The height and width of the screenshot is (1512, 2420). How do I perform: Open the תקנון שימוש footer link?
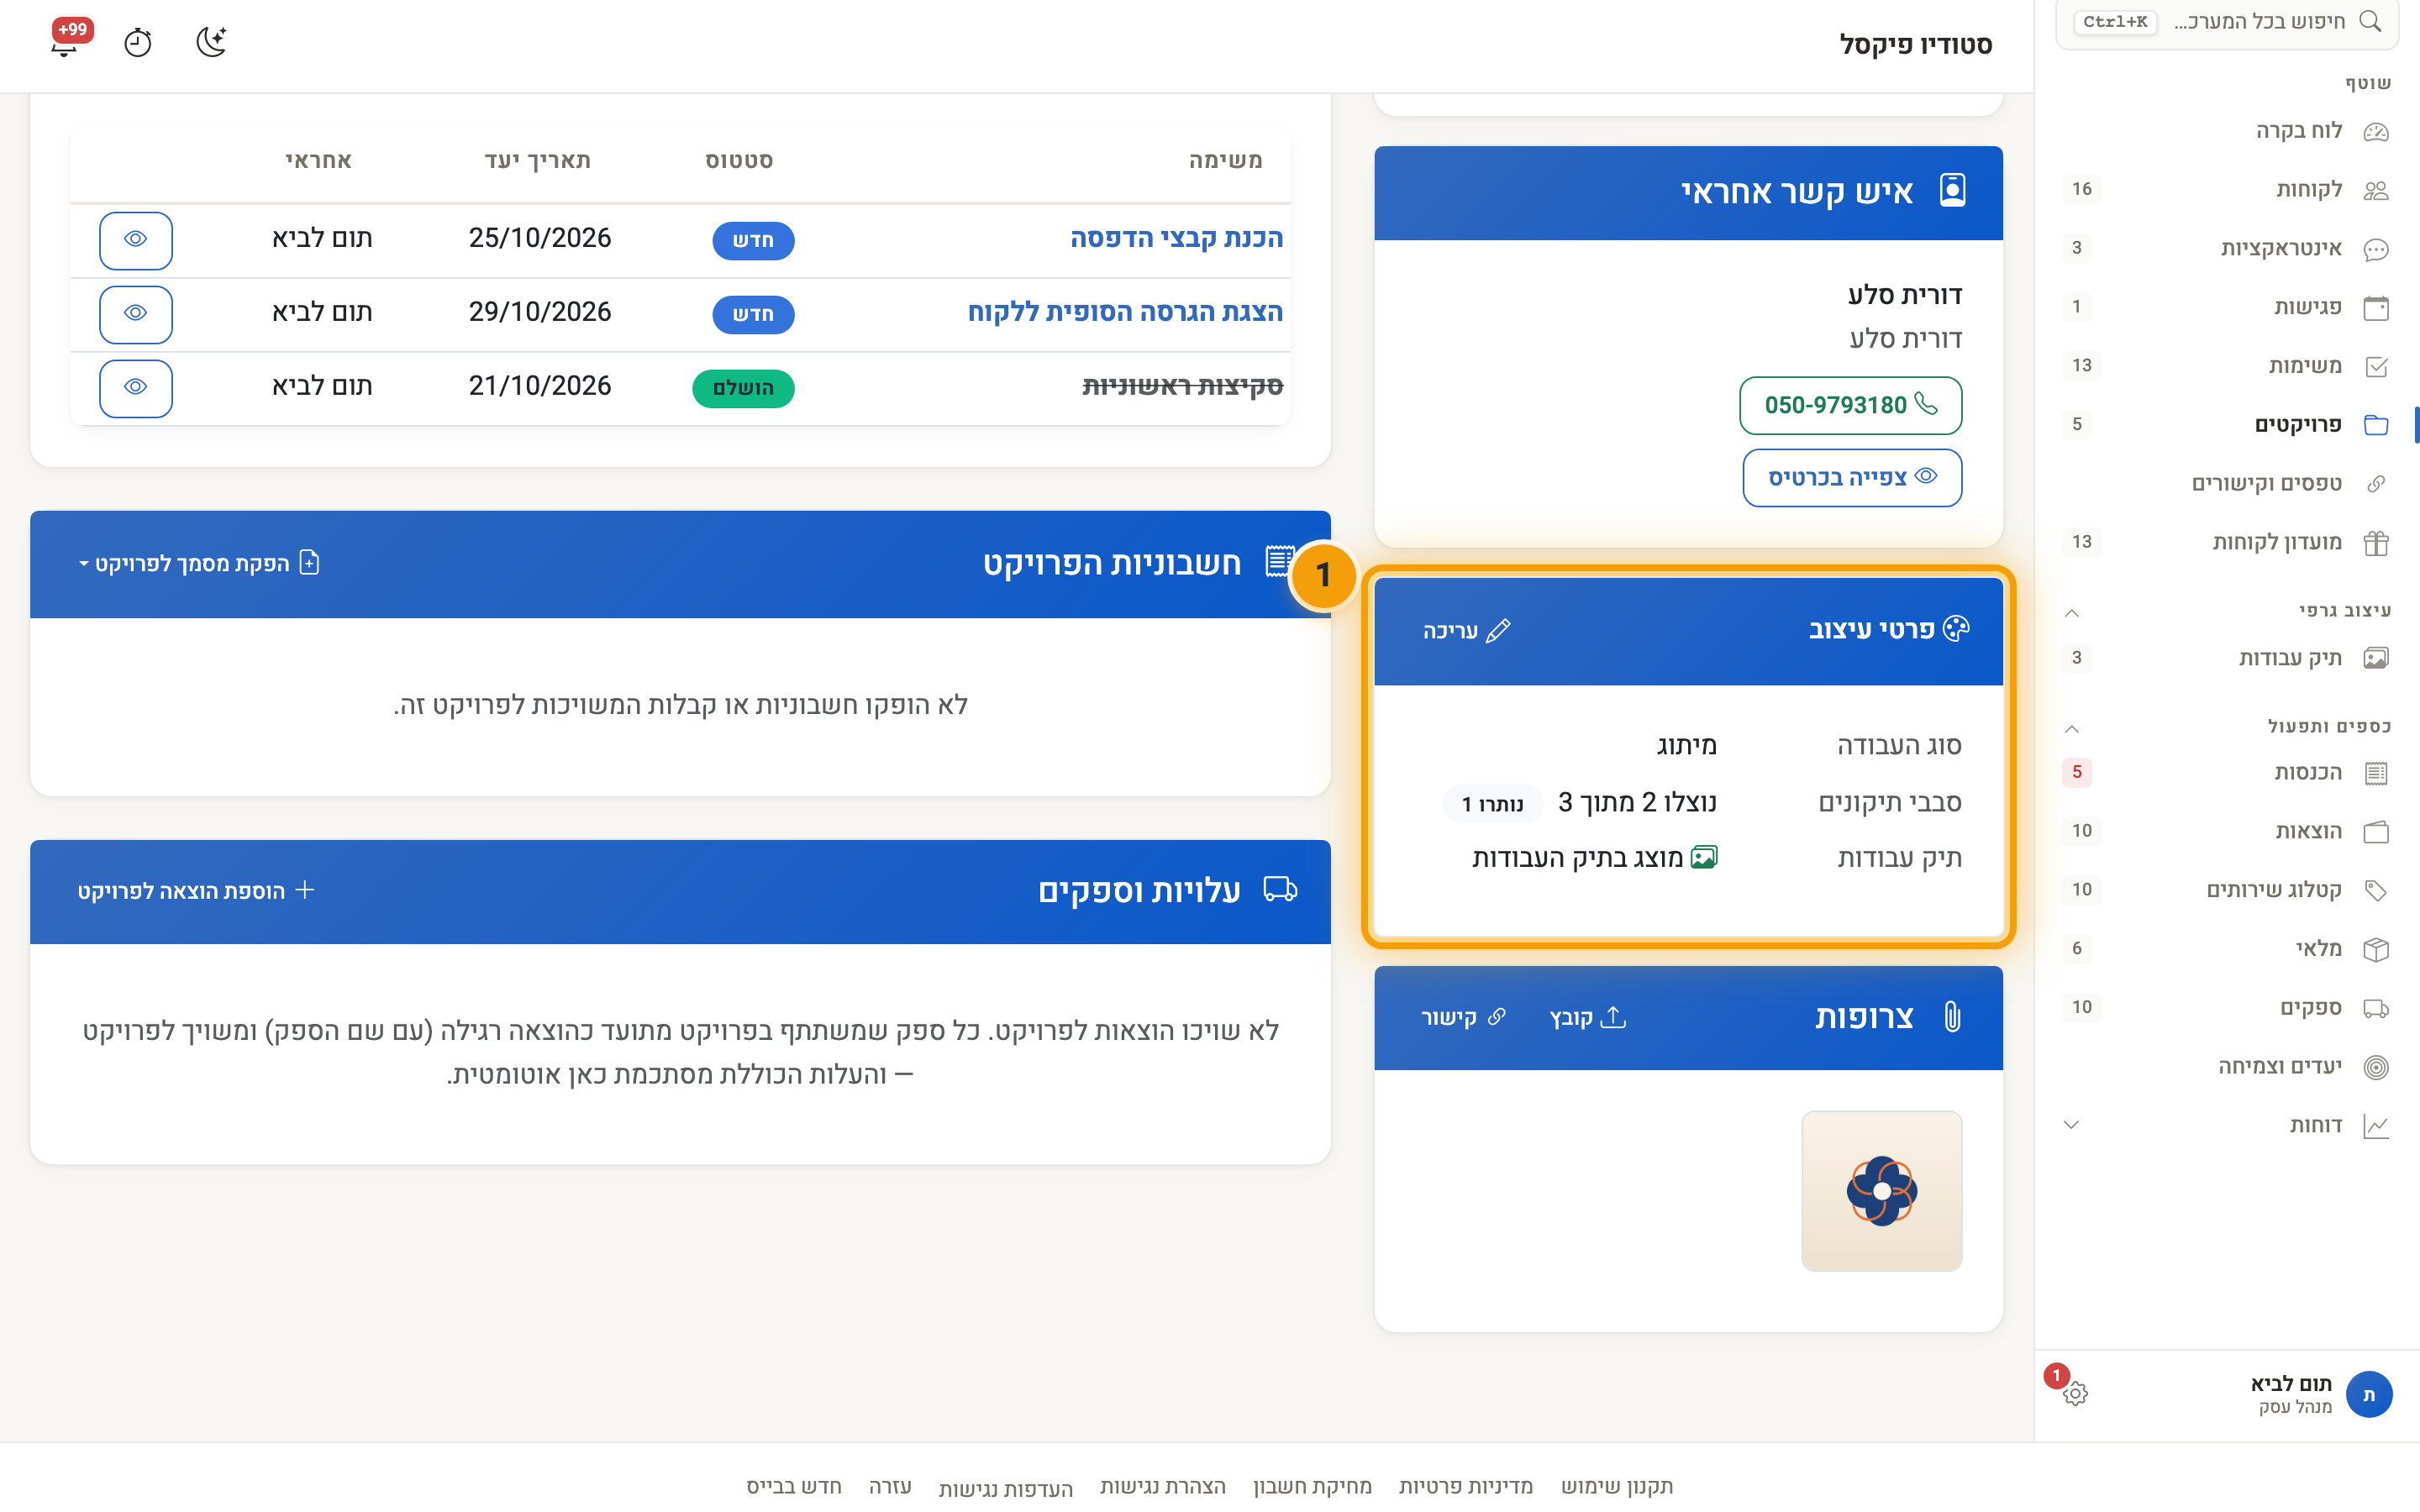coord(1617,1486)
